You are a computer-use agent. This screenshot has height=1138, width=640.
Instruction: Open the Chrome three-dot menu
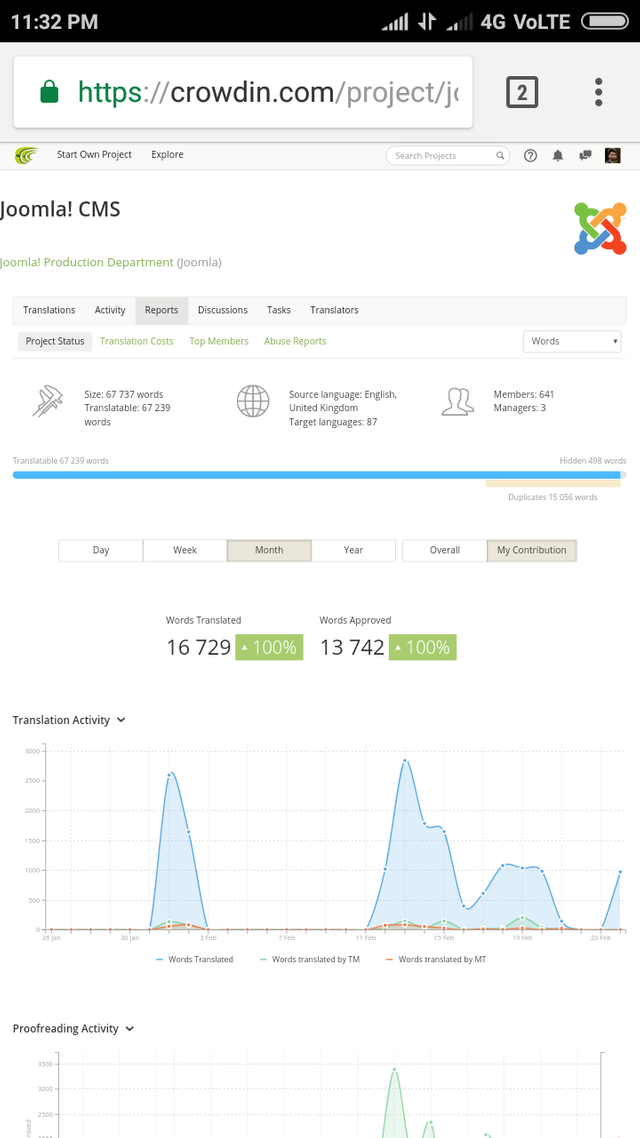(x=598, y=93)
